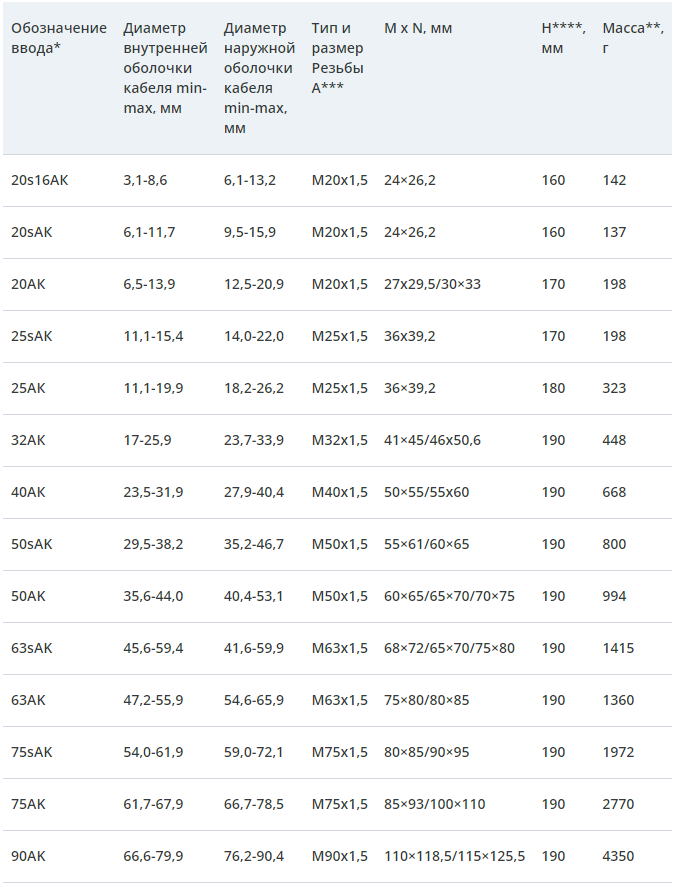Viewport: 675px width, 890px height.
Task: Click the 25sAK row label
Action: pos(32,336)
